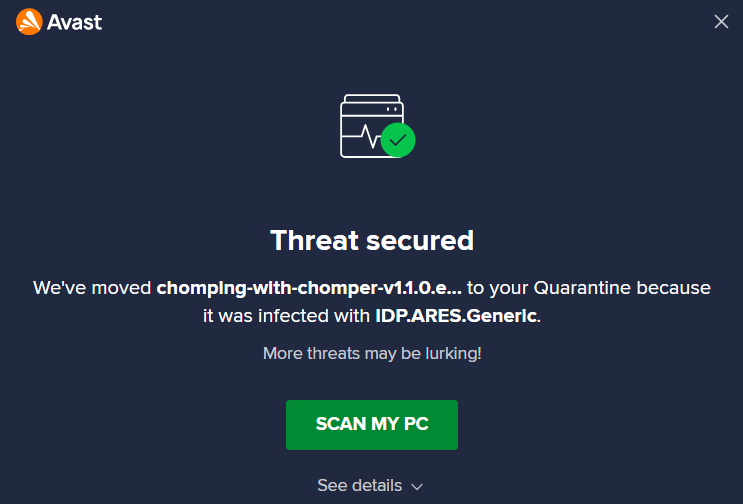Viewport: 743px width, 504px height.
Task: Click the Threat secured heading
Action: [371, 240]
